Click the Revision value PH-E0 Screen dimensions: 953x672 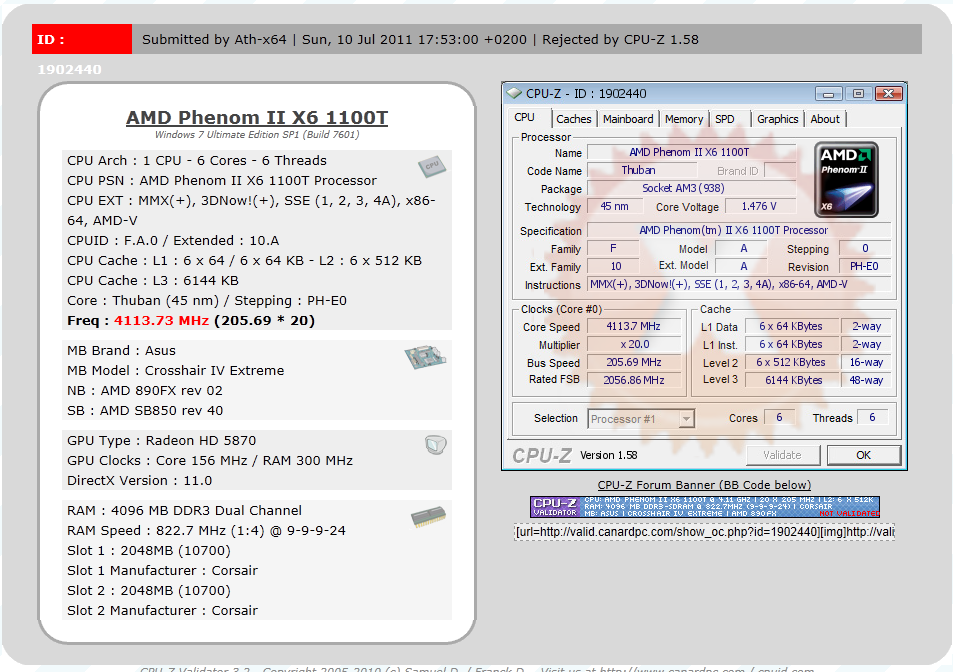click(864, 266)
